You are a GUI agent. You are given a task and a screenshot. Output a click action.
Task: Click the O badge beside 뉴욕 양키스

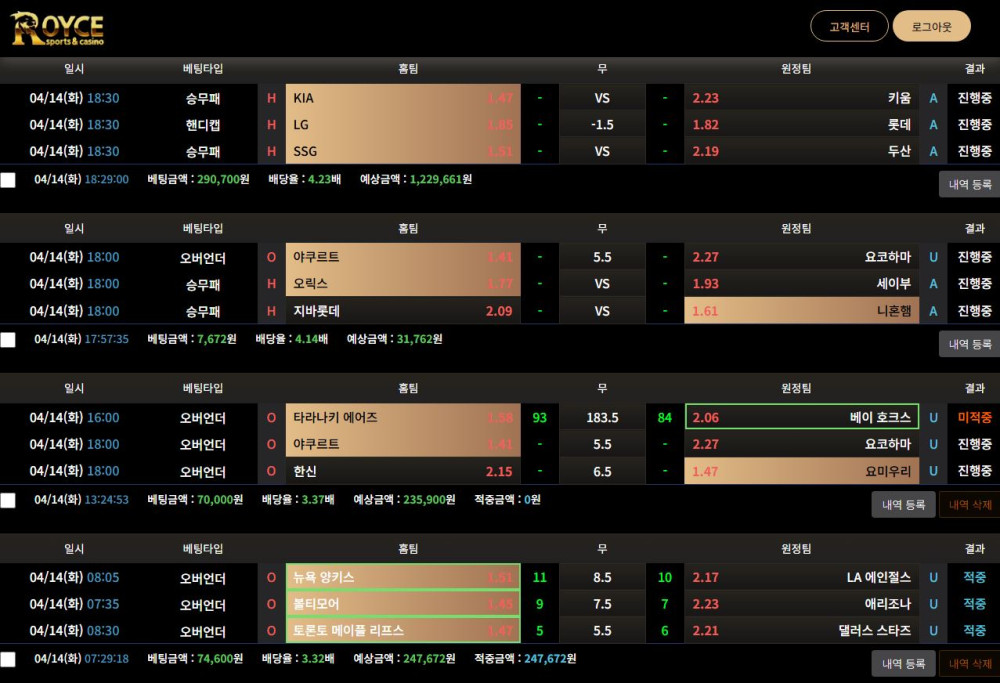[x=271, y=578]
